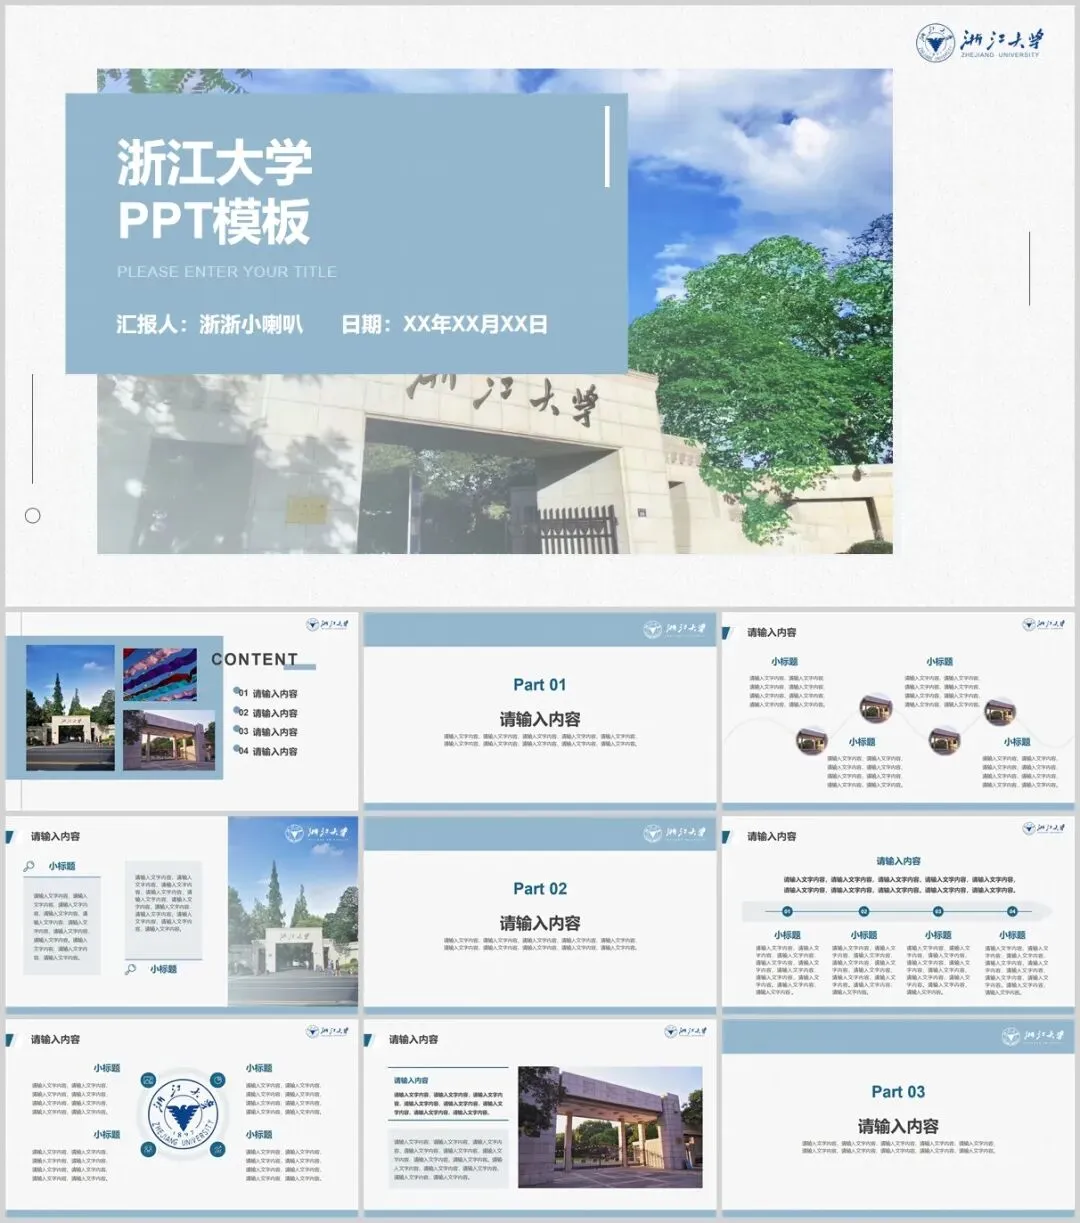This screenshot has width=1080, height=1223.
Task: Click the magnifier icon beside the lower 小标题
Action: pos(131,969)
